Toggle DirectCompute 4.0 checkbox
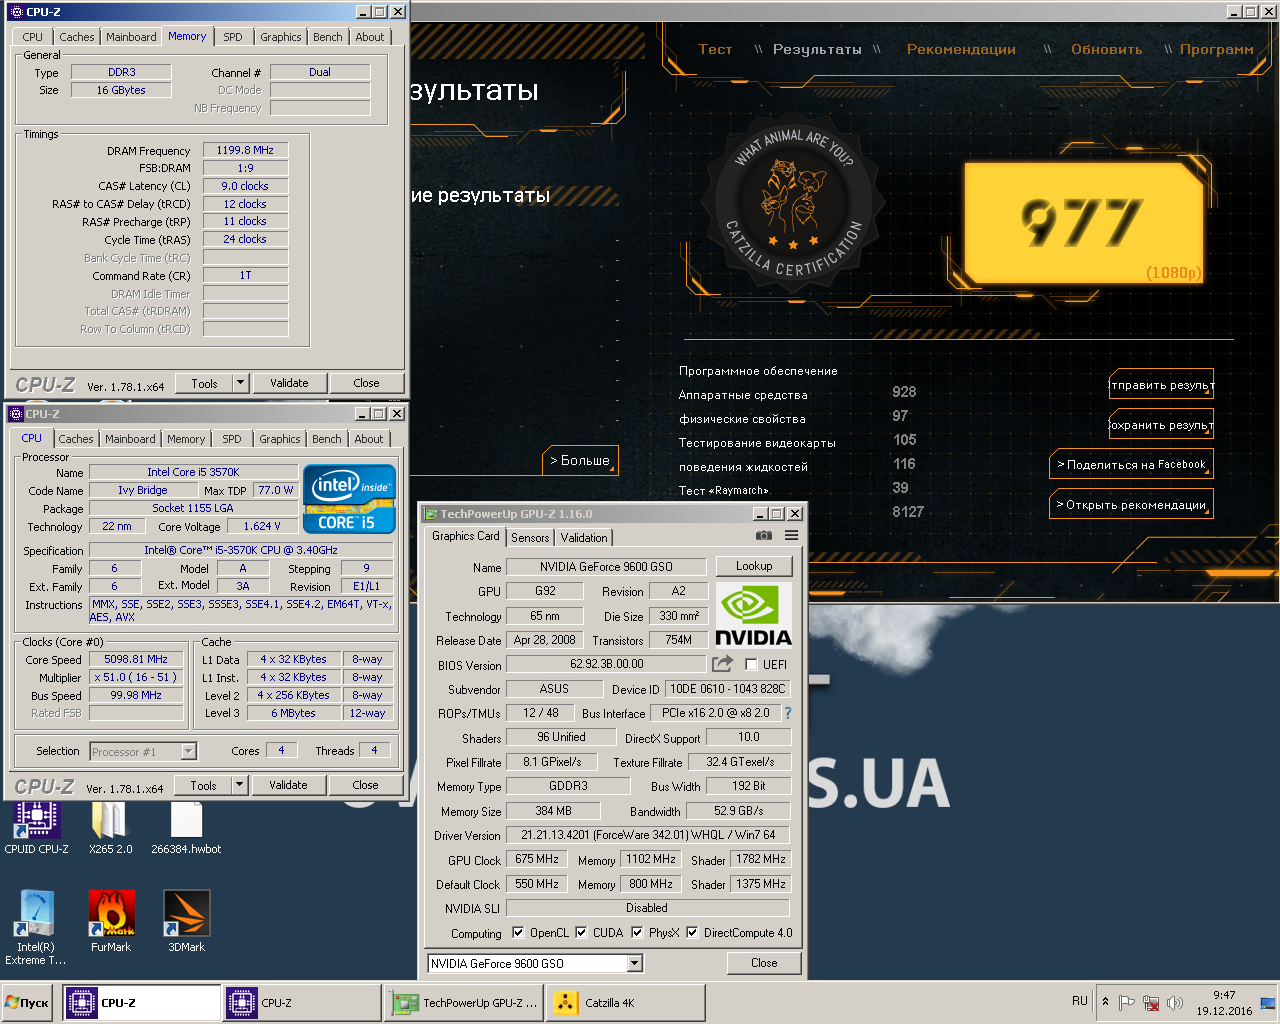The image size is (1280, 1024). click(x=692, y=932)
